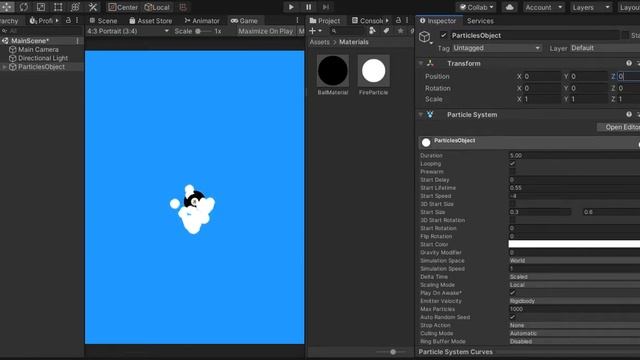This screenshot has width=640, height=360.
Task: Switch to the Scene tab
Action: pos(103,20)
